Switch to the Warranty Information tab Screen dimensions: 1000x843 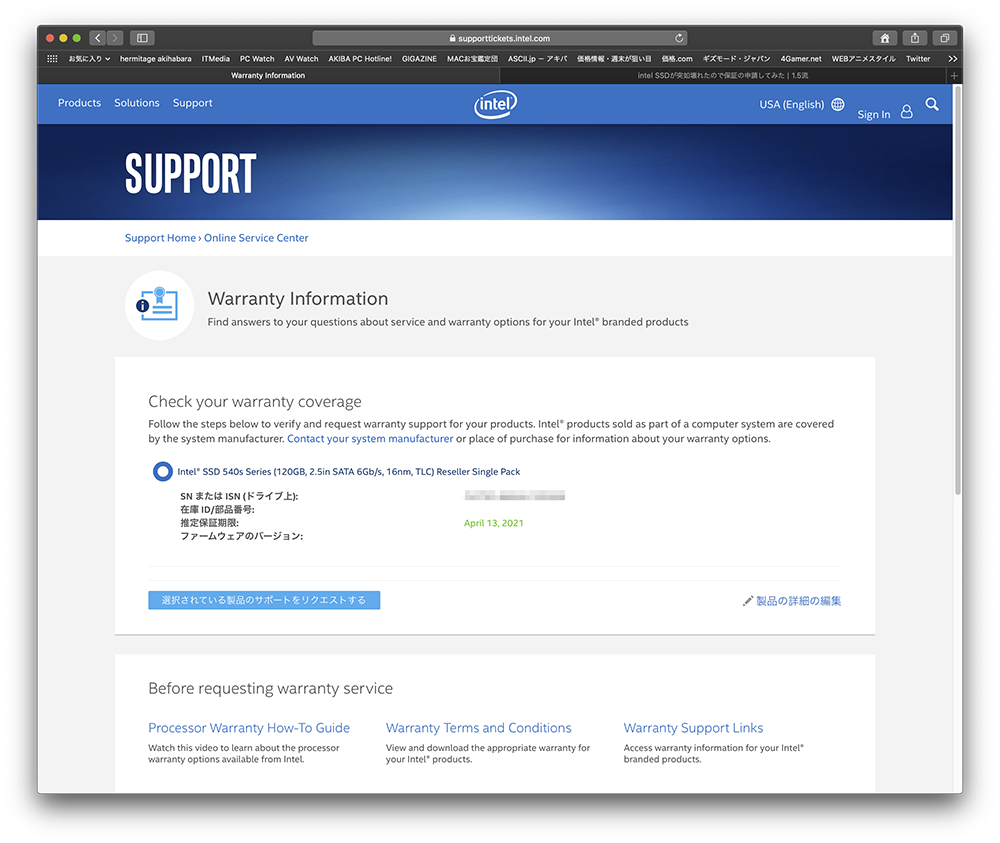[x=268, y=75]
